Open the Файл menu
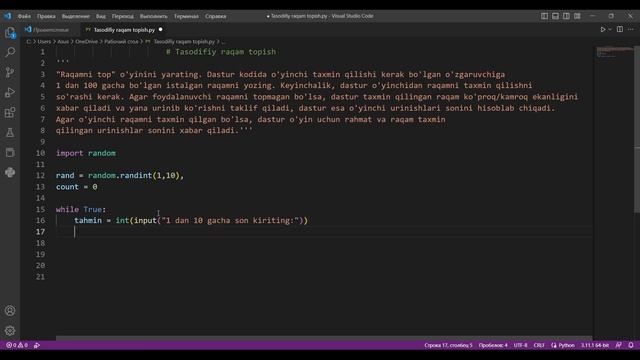Screen dimensions: 640x360 coord(24,16)
